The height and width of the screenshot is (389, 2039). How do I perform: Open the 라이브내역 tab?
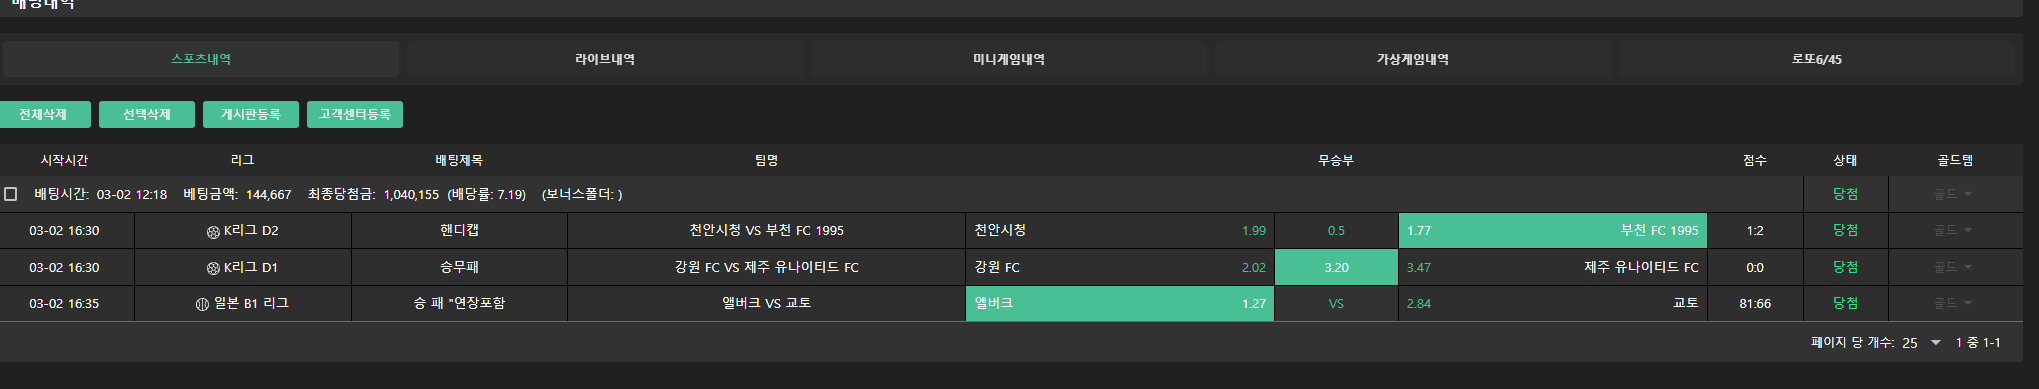[605, 59]
